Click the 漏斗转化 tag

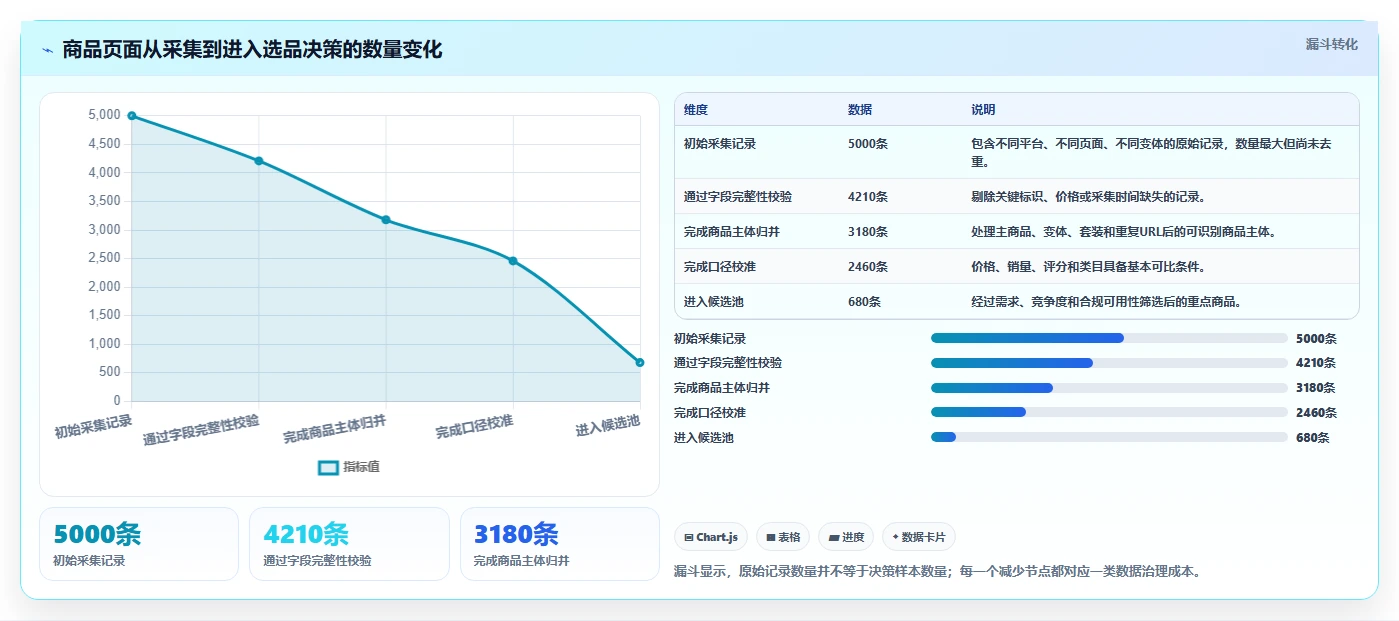(x=1331, y=44)
